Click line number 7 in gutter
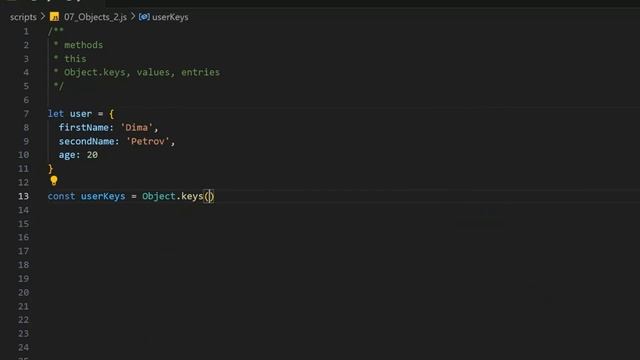The height and width of the screenshot is (360, 640). (x=26, y=114)
